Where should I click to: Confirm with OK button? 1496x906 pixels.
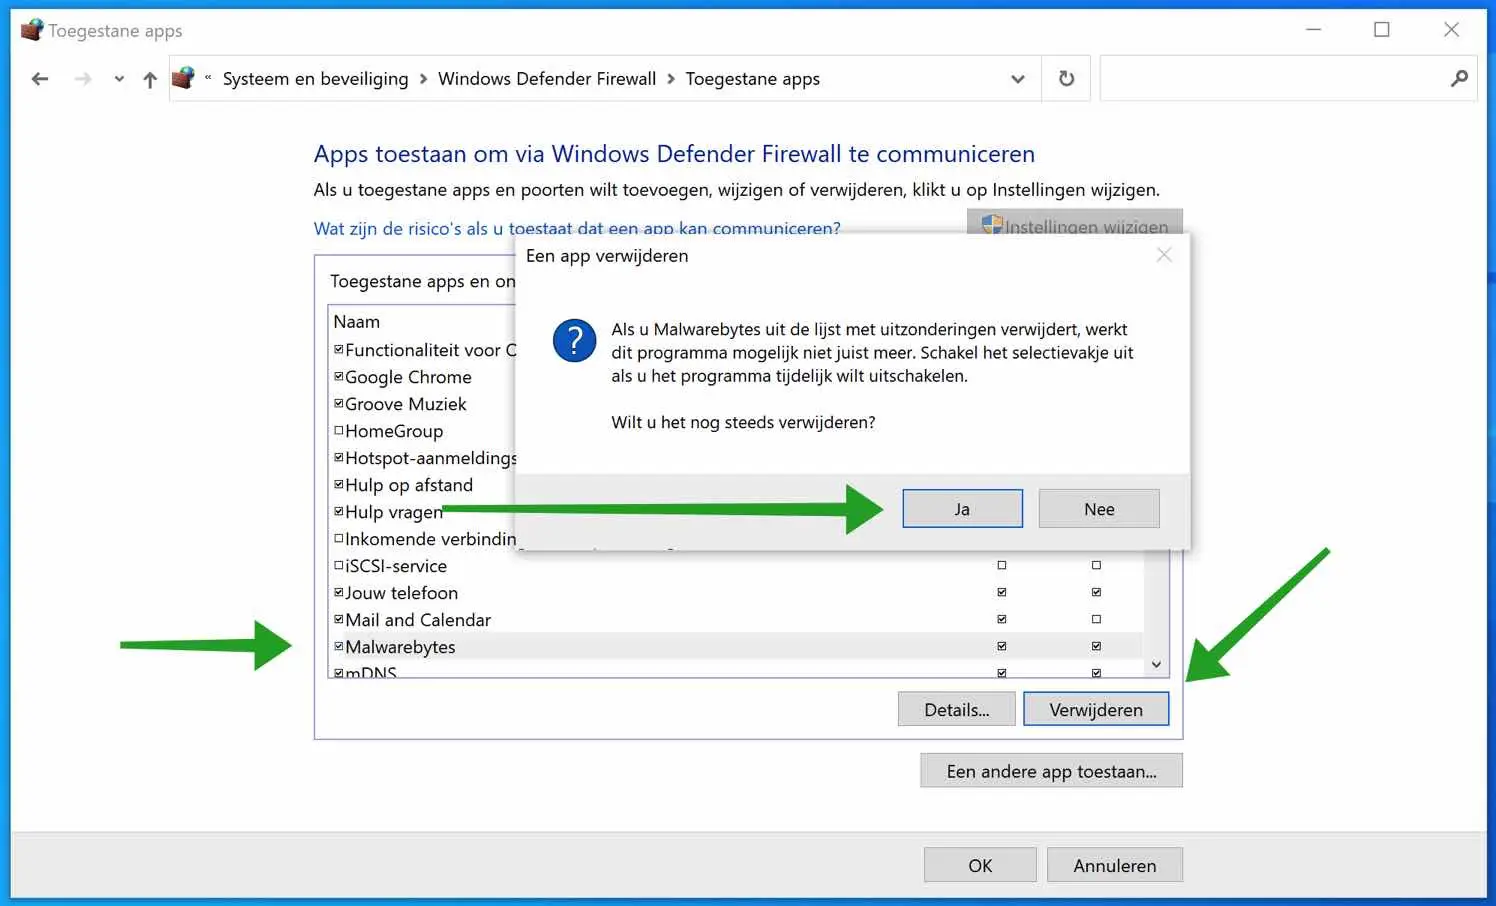(x=980, y=865)
